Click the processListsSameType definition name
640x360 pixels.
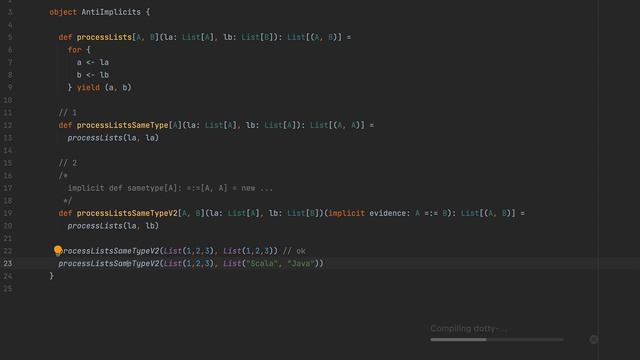click(122, 125)
